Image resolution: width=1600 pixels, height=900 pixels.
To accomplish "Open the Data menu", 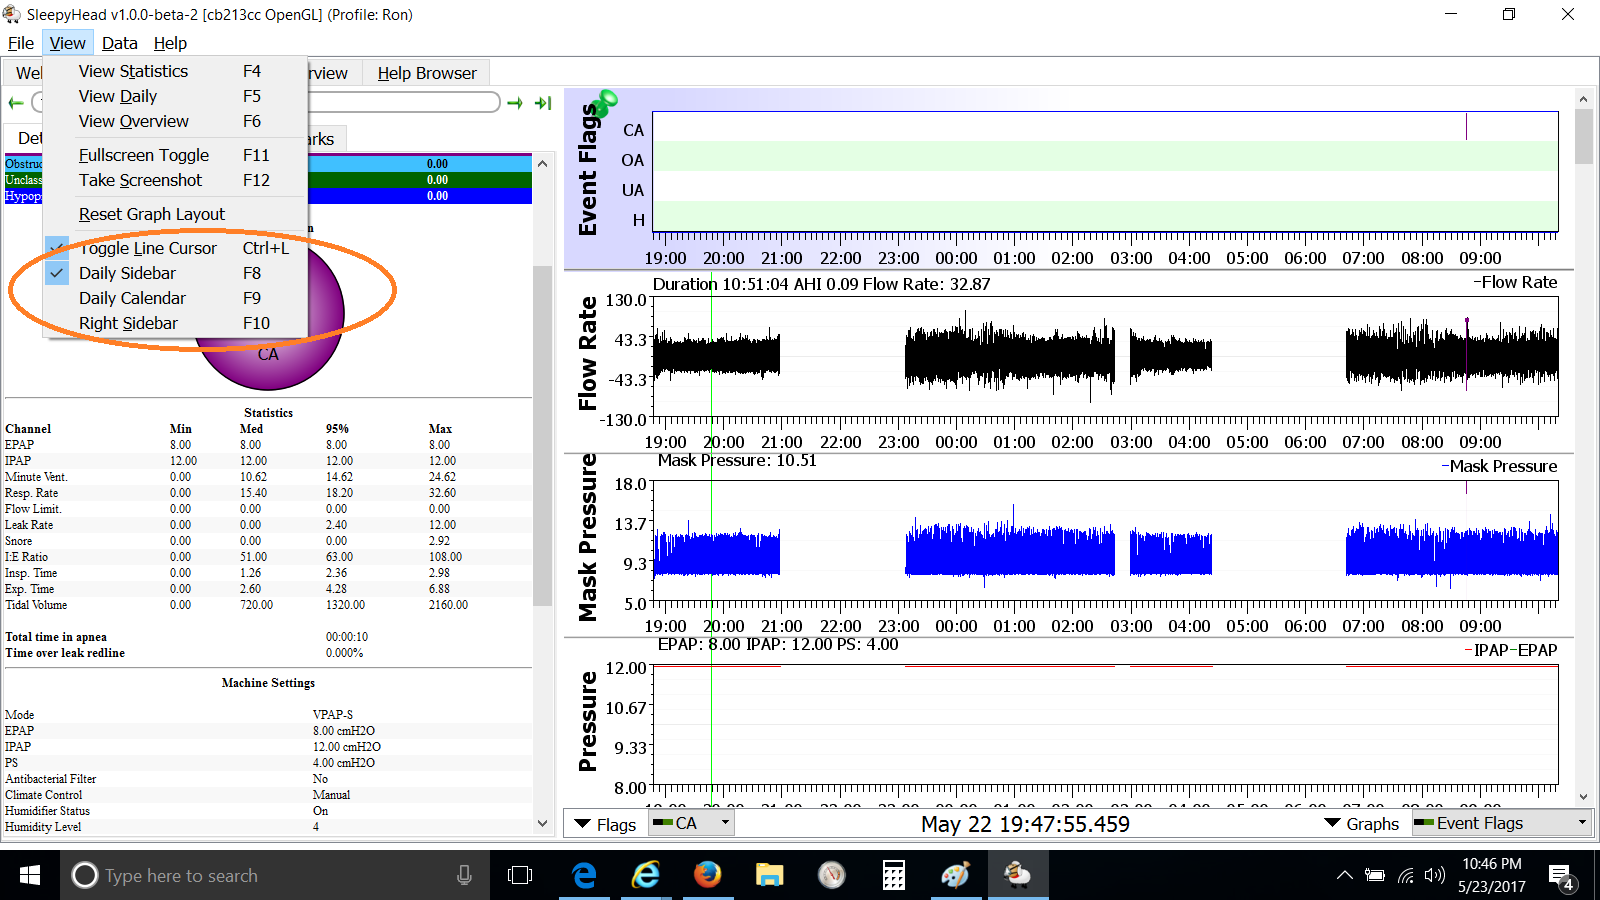I will 120,43.
